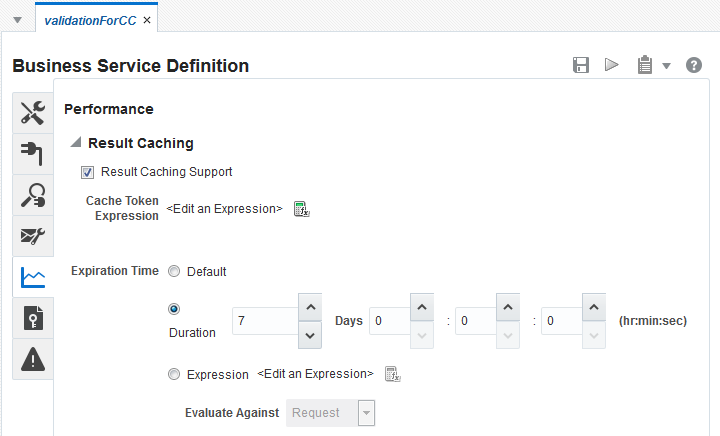Click the Run green arrow icon
Screen dimensions: 720x436
(x=611, y=65)
